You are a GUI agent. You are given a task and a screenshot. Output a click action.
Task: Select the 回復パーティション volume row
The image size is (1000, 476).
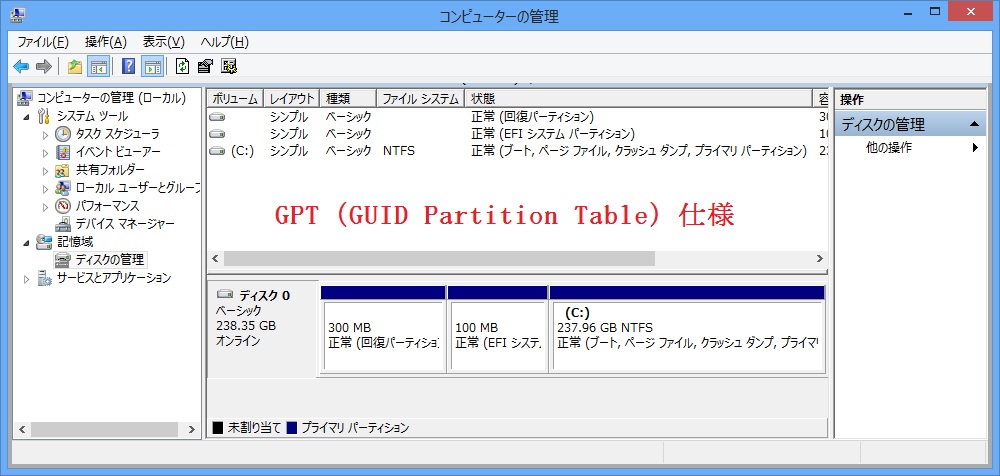pos(517,117)
